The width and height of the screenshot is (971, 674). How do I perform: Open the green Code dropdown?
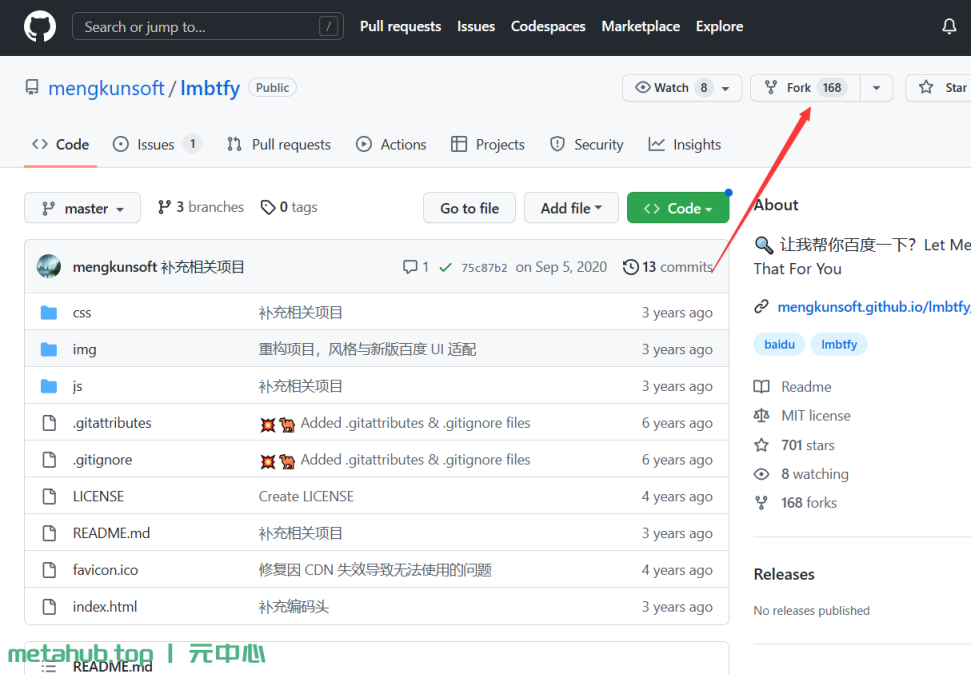[x=678, y=208]
